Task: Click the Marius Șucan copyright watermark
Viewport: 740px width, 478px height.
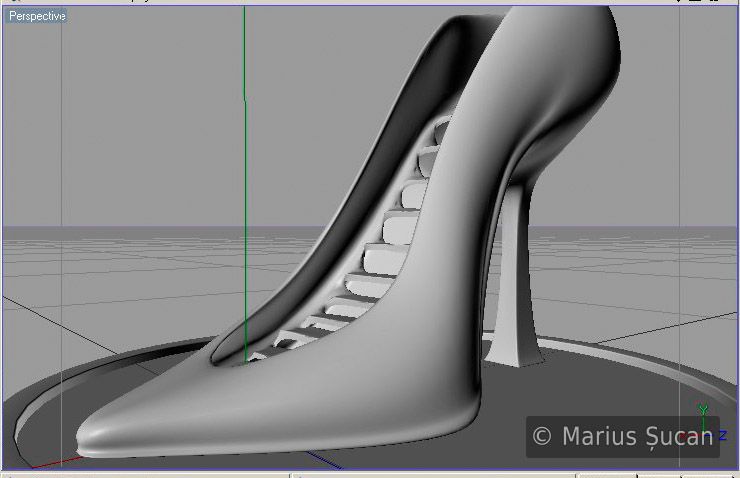Action: click(x=622, y=436)
